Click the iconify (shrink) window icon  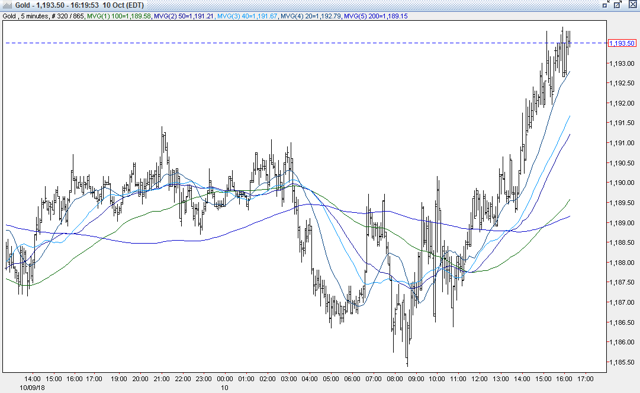606,5
